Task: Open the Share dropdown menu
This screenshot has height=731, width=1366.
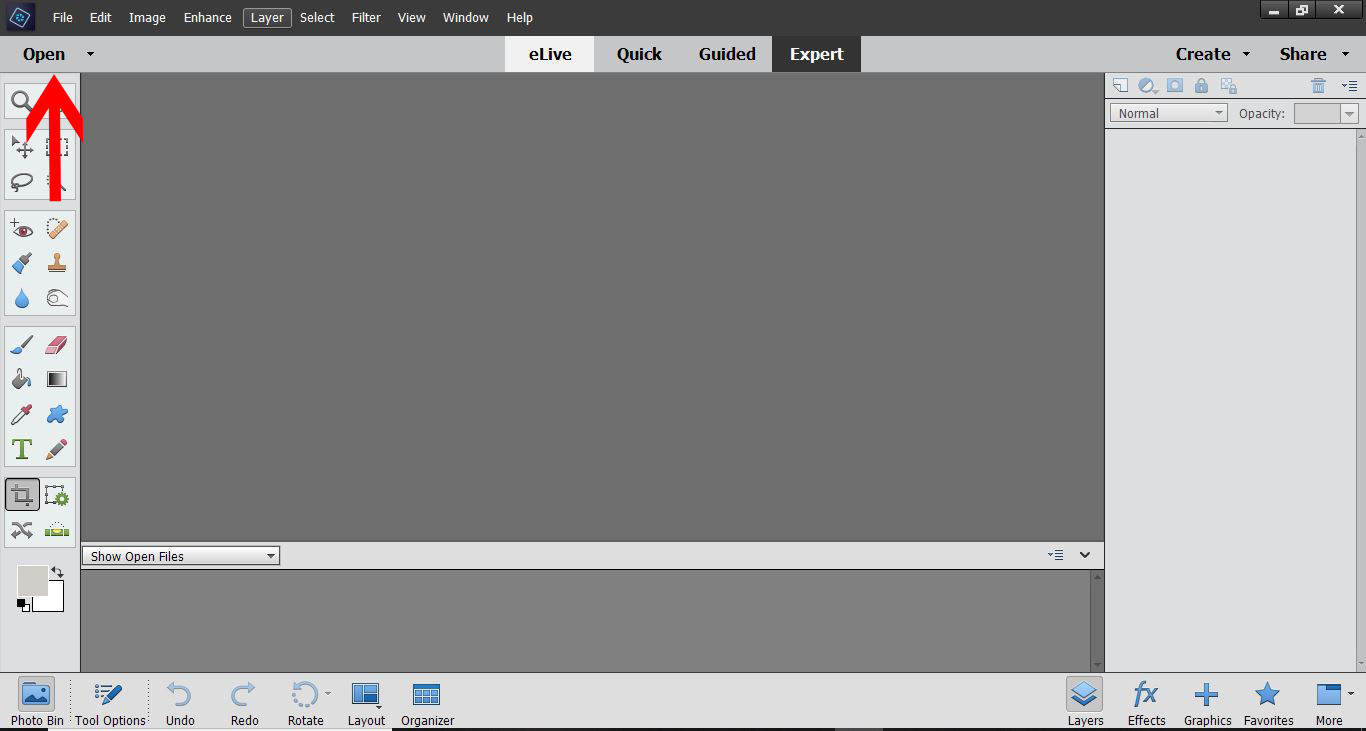Action: click(x=1314, y=54)
